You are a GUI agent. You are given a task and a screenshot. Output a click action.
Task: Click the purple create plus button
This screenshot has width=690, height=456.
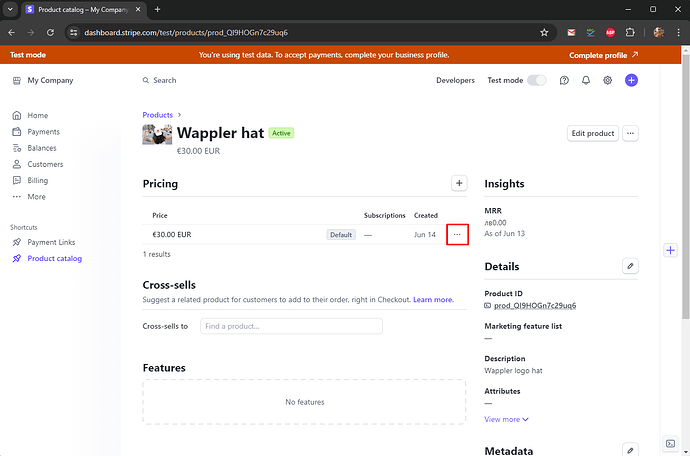631,81
